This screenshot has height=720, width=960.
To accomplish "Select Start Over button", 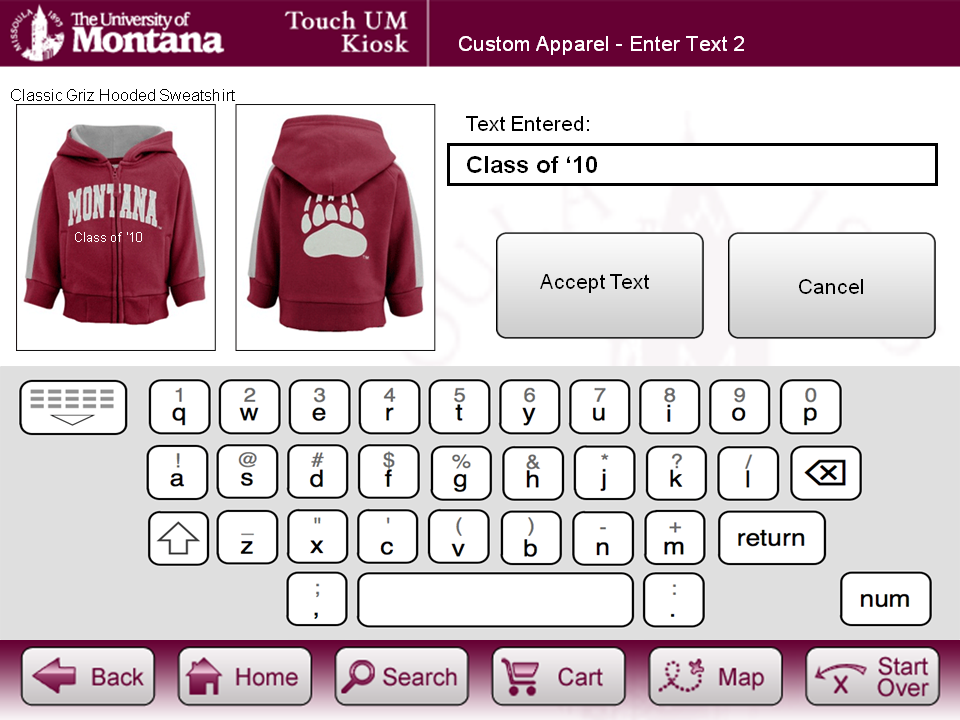I will 872,677.
